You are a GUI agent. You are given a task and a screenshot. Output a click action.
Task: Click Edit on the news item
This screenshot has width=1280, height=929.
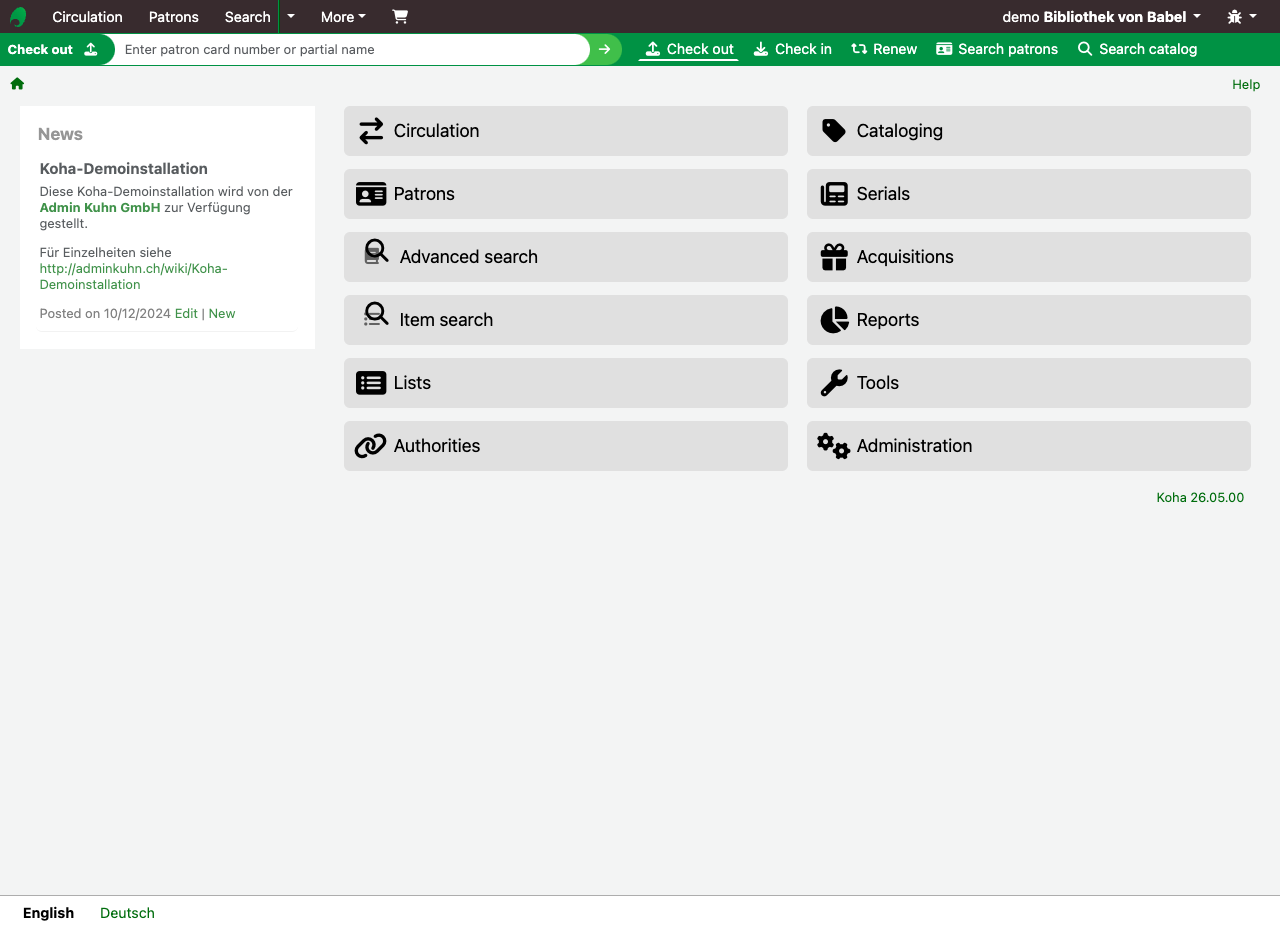[186, 314]
